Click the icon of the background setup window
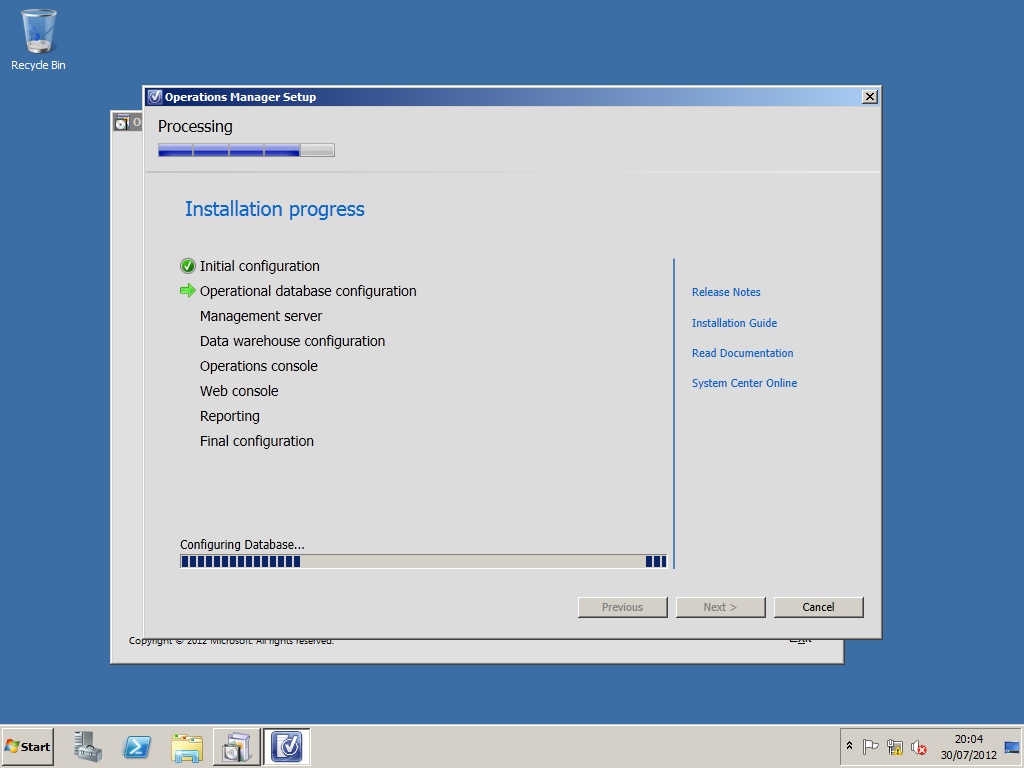This screenshot has width=1024, height=768. [122, 122]
